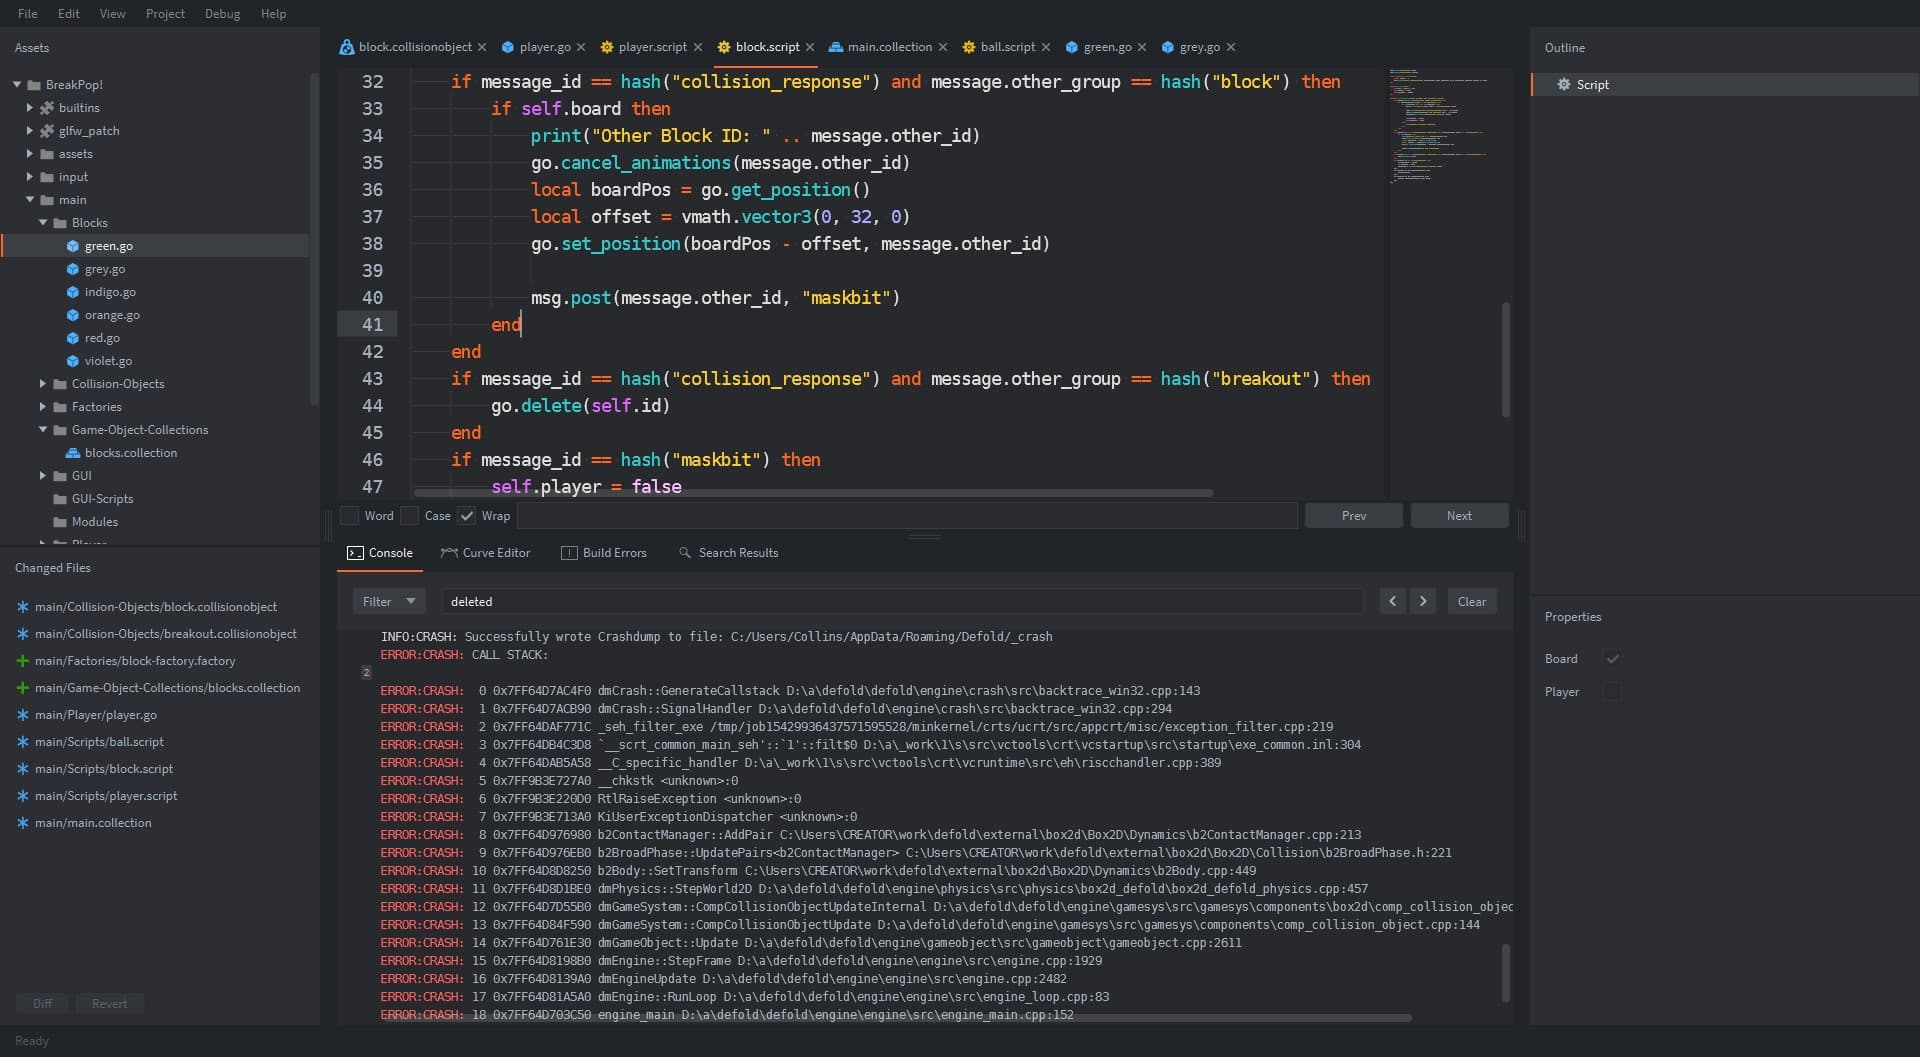1920x1057 pixels.
Task: Open the console Filter dropdown
Action: pyautogui.click(x=388, y=601)
